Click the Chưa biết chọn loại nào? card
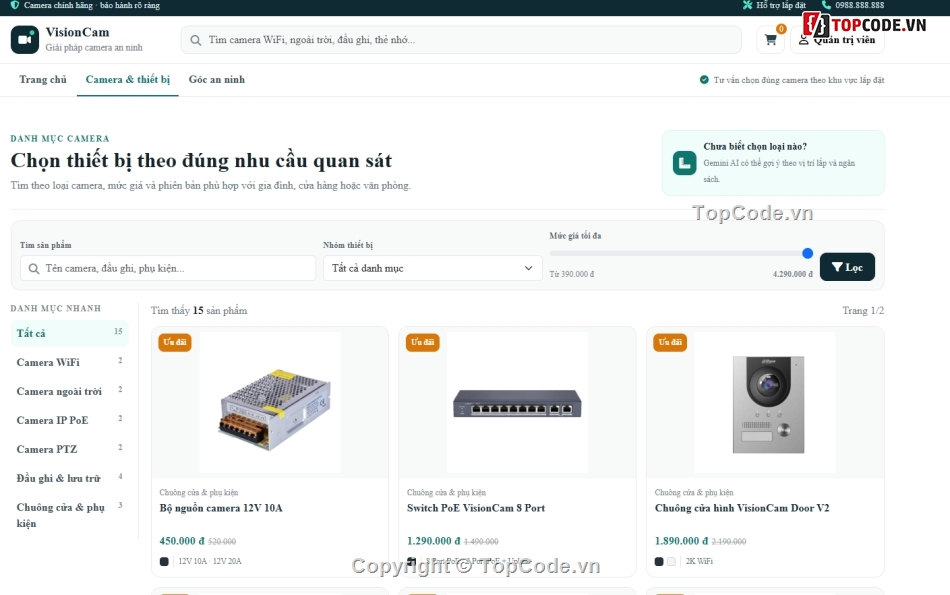Image resolution: width=950 pixels, height=595 pixels. (773, 163)
